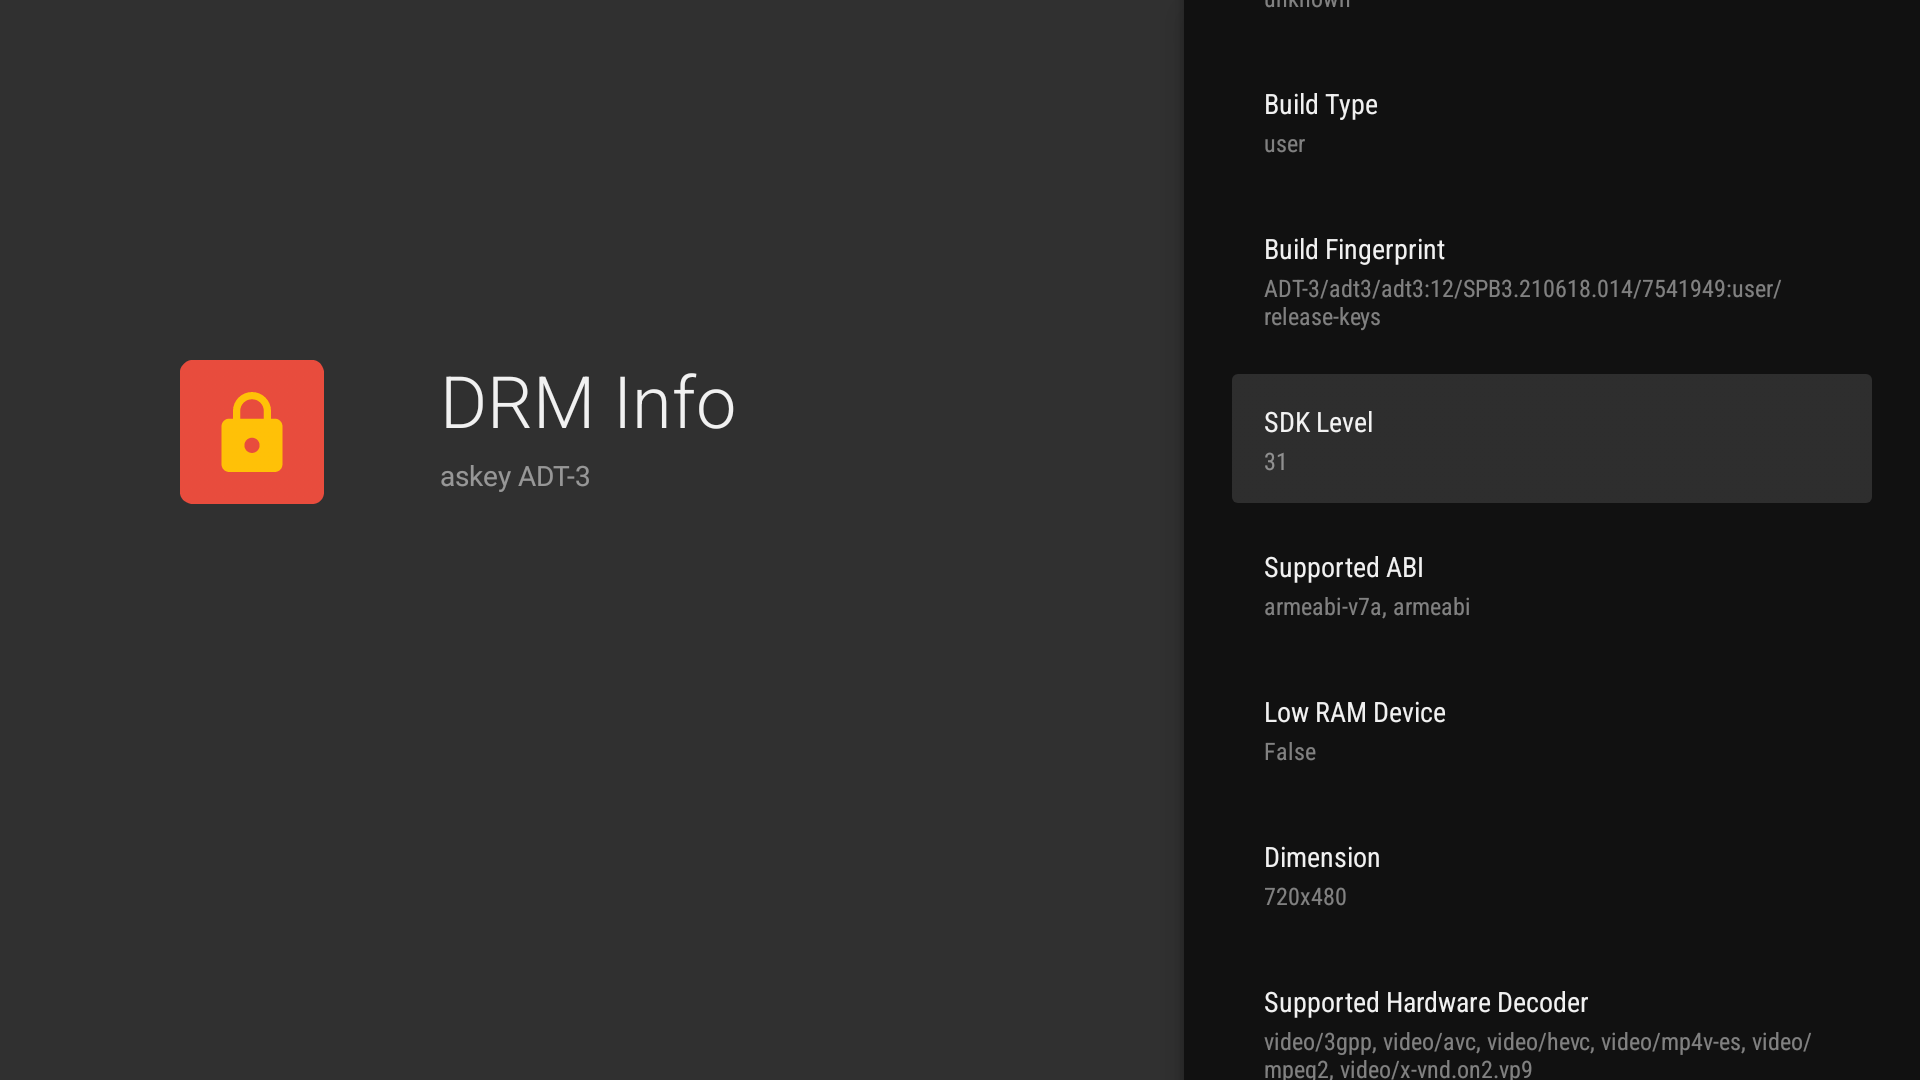Open the Build Type entry
The width and height of the screenshot is (1920, 1080).
pyautogui.click(x=1320, y=104)
